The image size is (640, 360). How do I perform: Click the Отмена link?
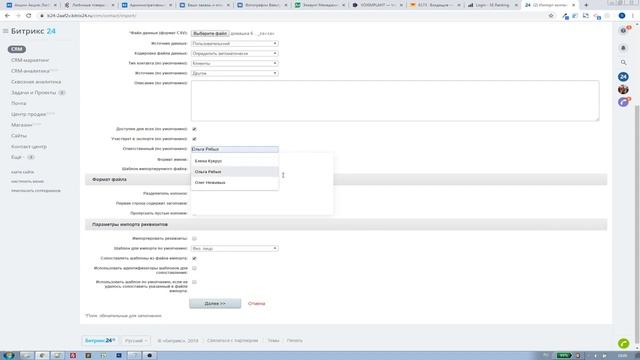coord(256,304)
